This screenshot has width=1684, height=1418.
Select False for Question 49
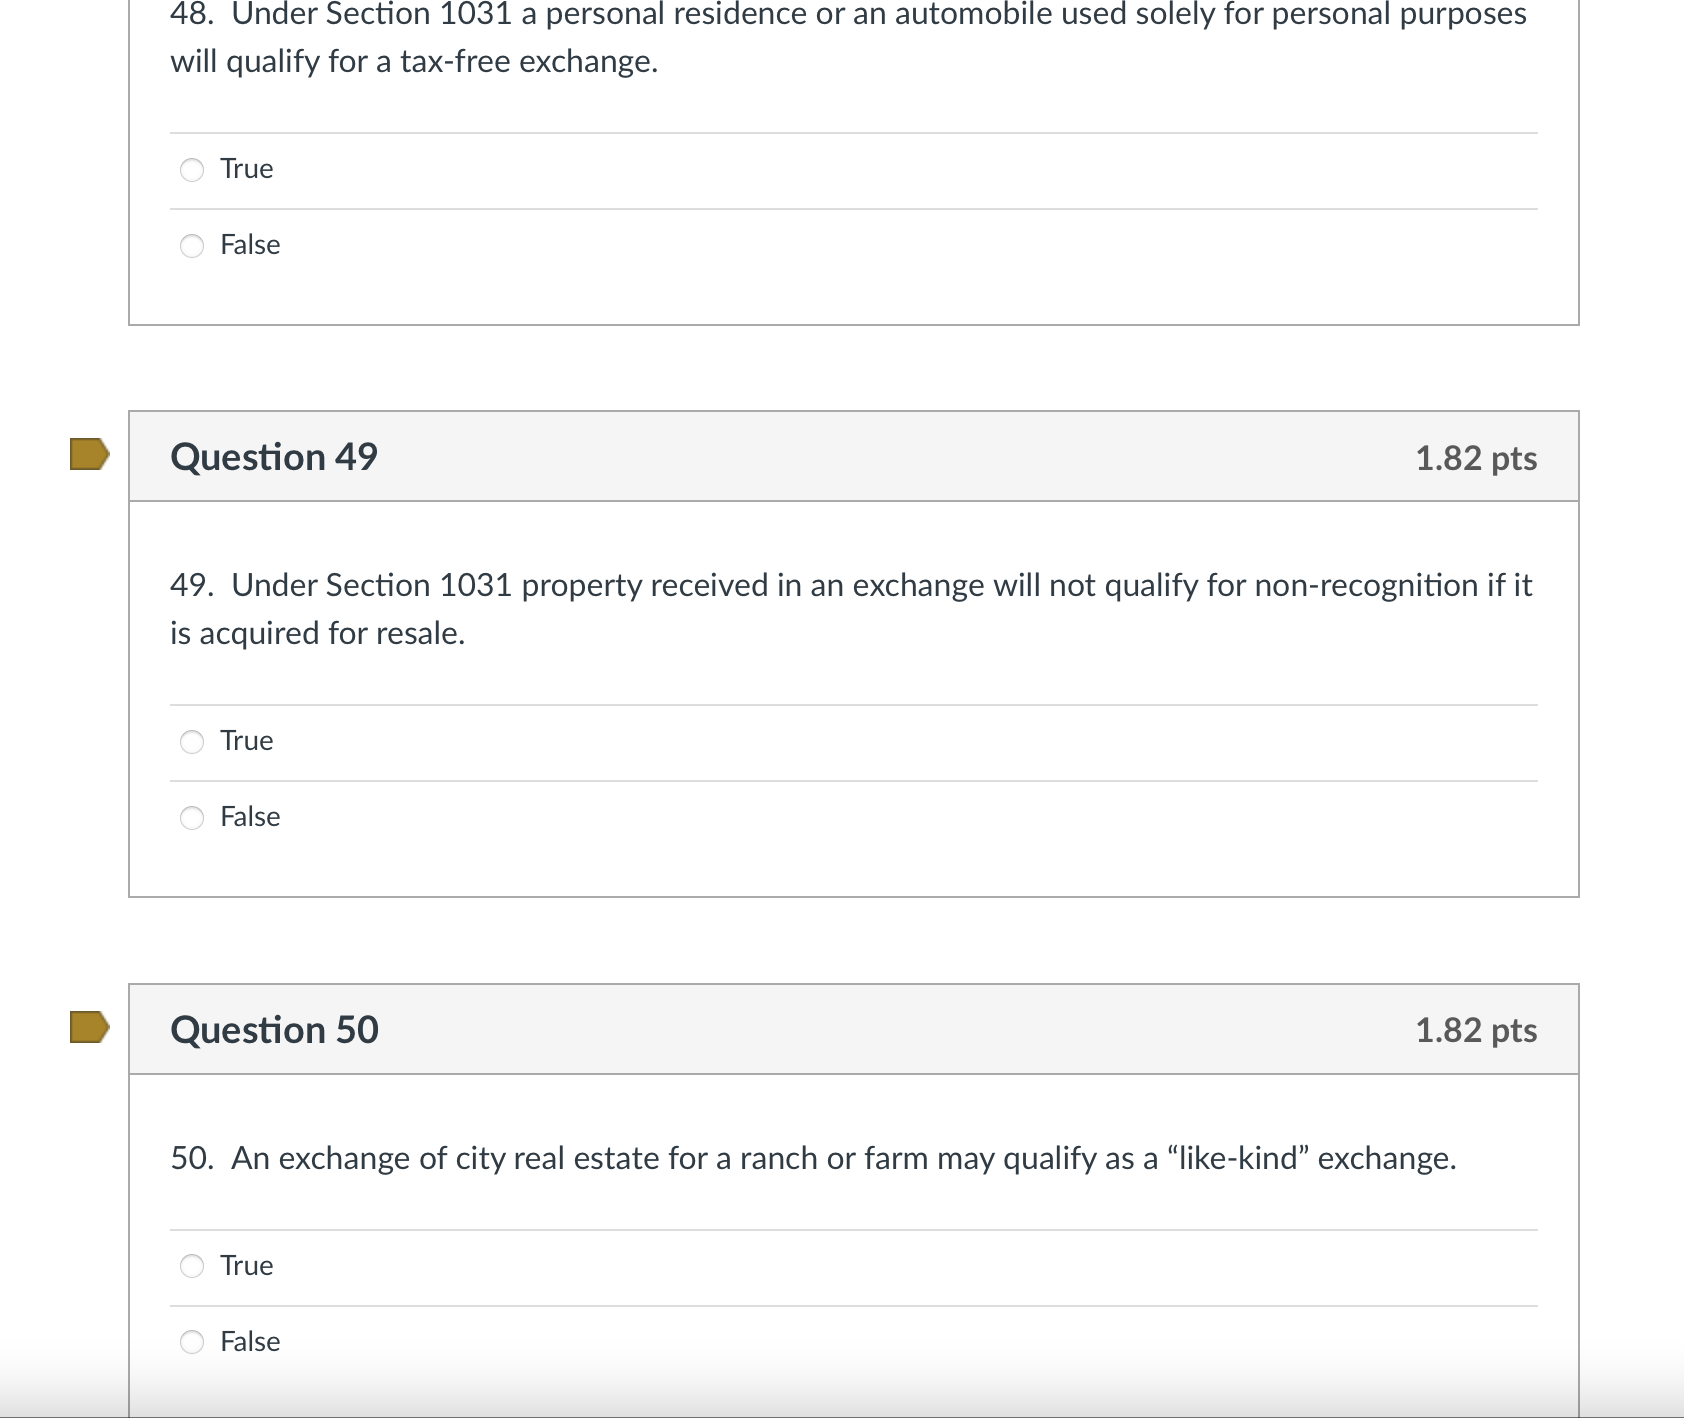coord(191,817)
